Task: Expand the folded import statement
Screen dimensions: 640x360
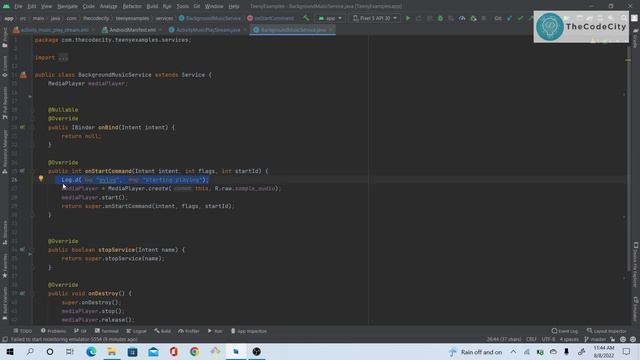Action: point(63,58)
